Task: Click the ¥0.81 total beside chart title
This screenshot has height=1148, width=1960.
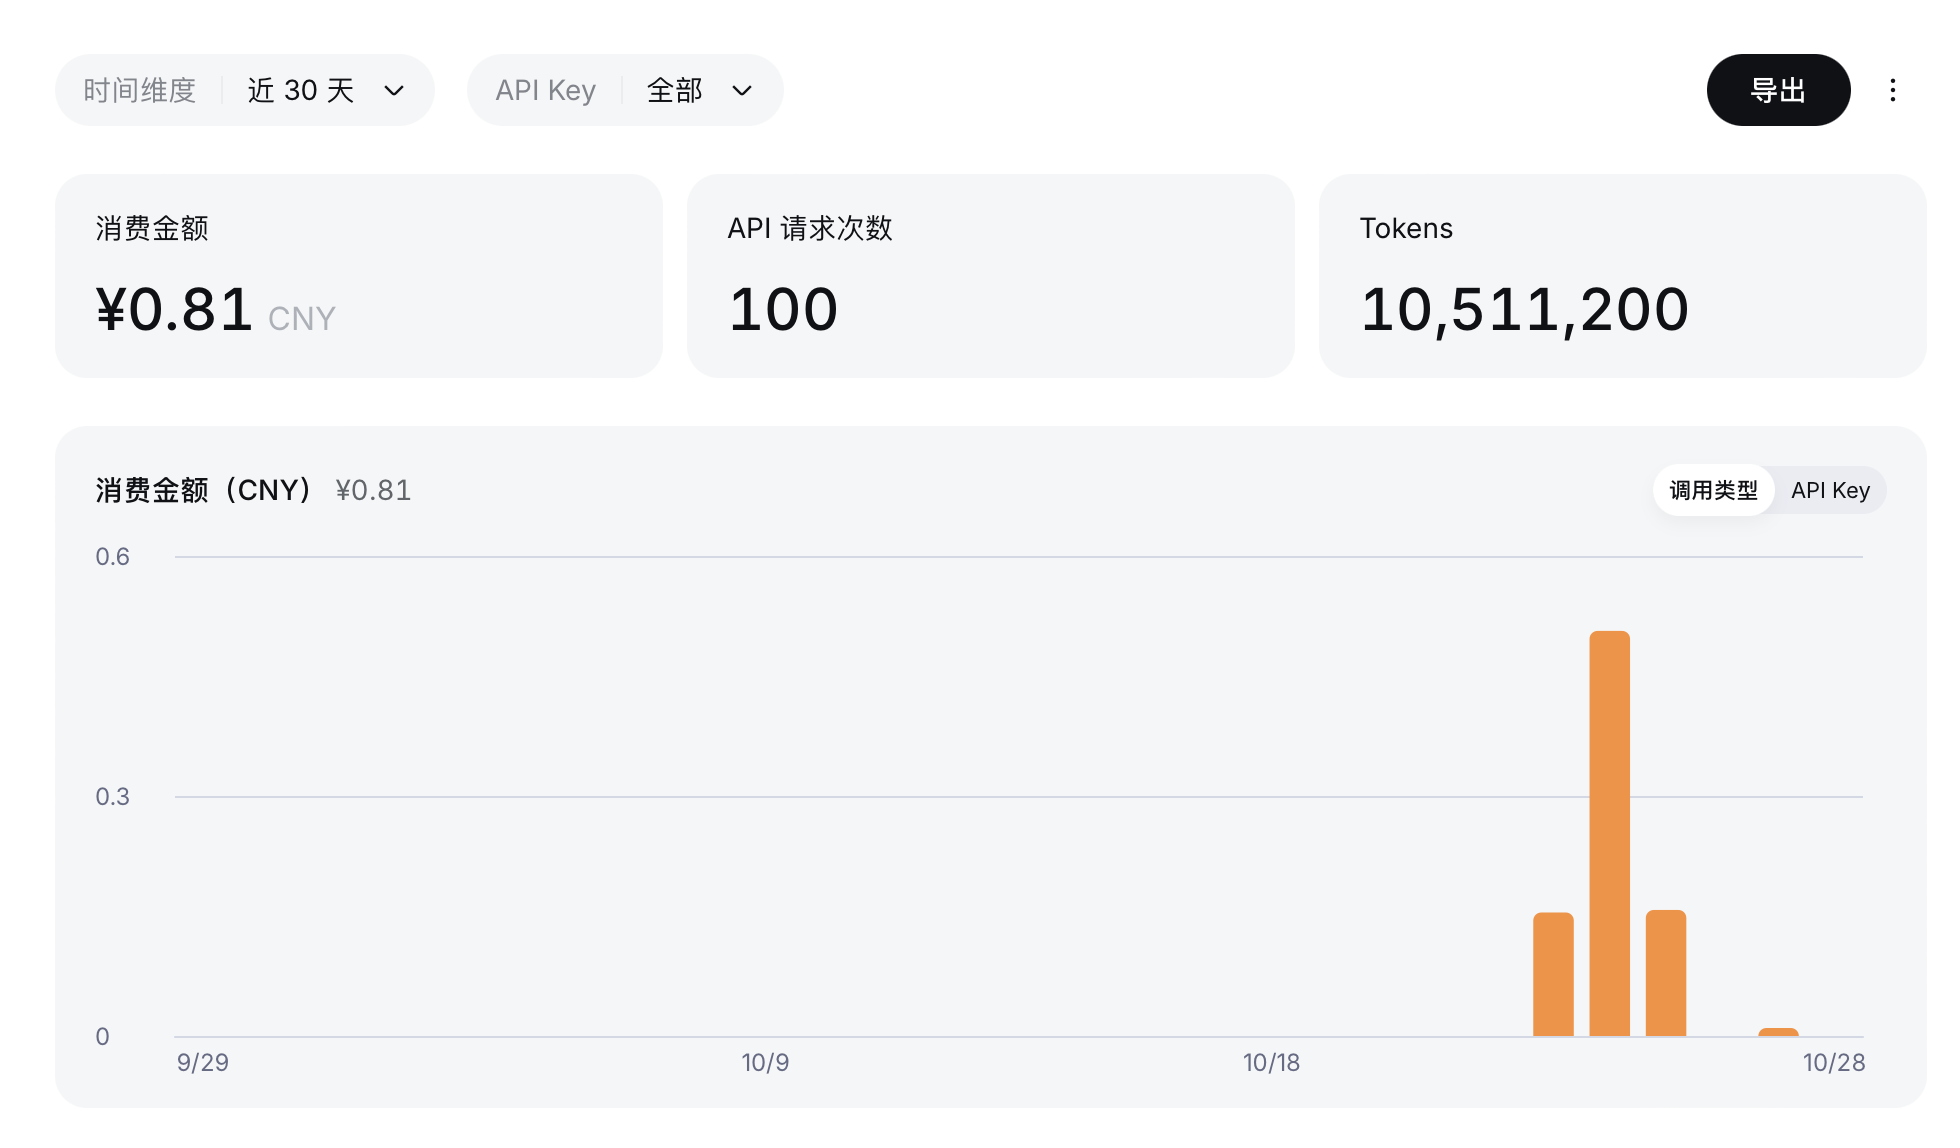Action: tap(373, 490)
